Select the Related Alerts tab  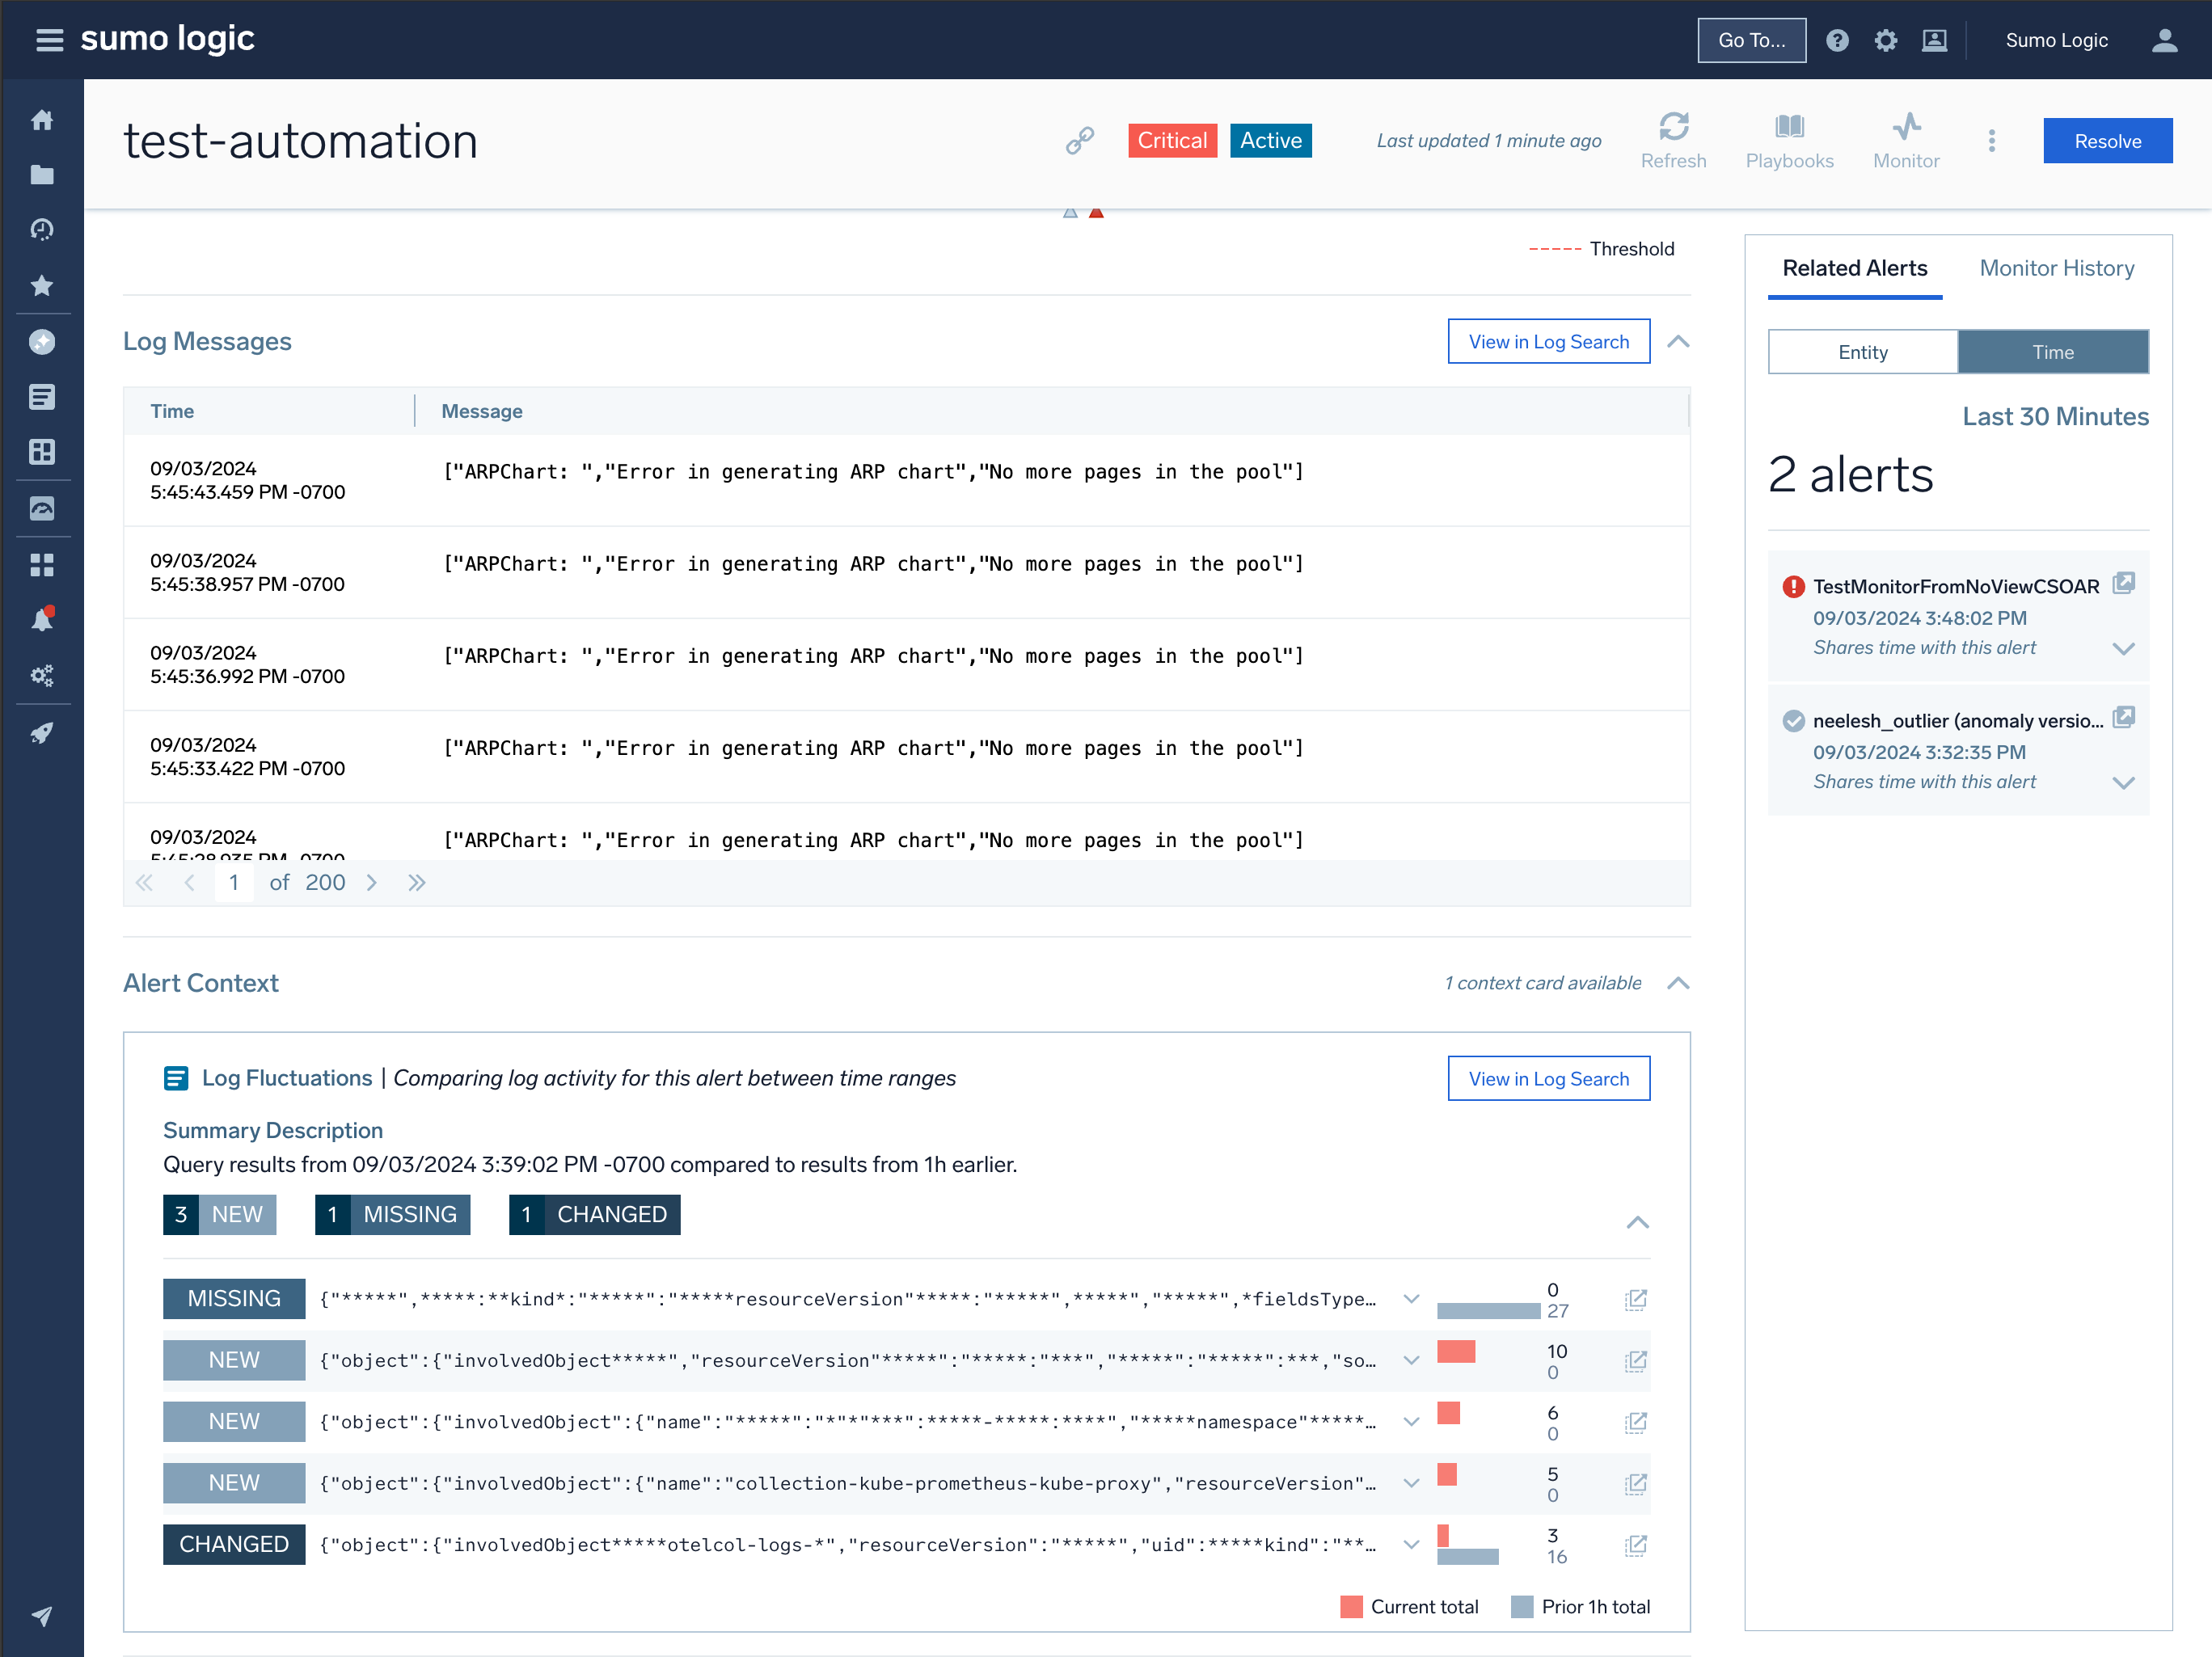click(1854, 268)
